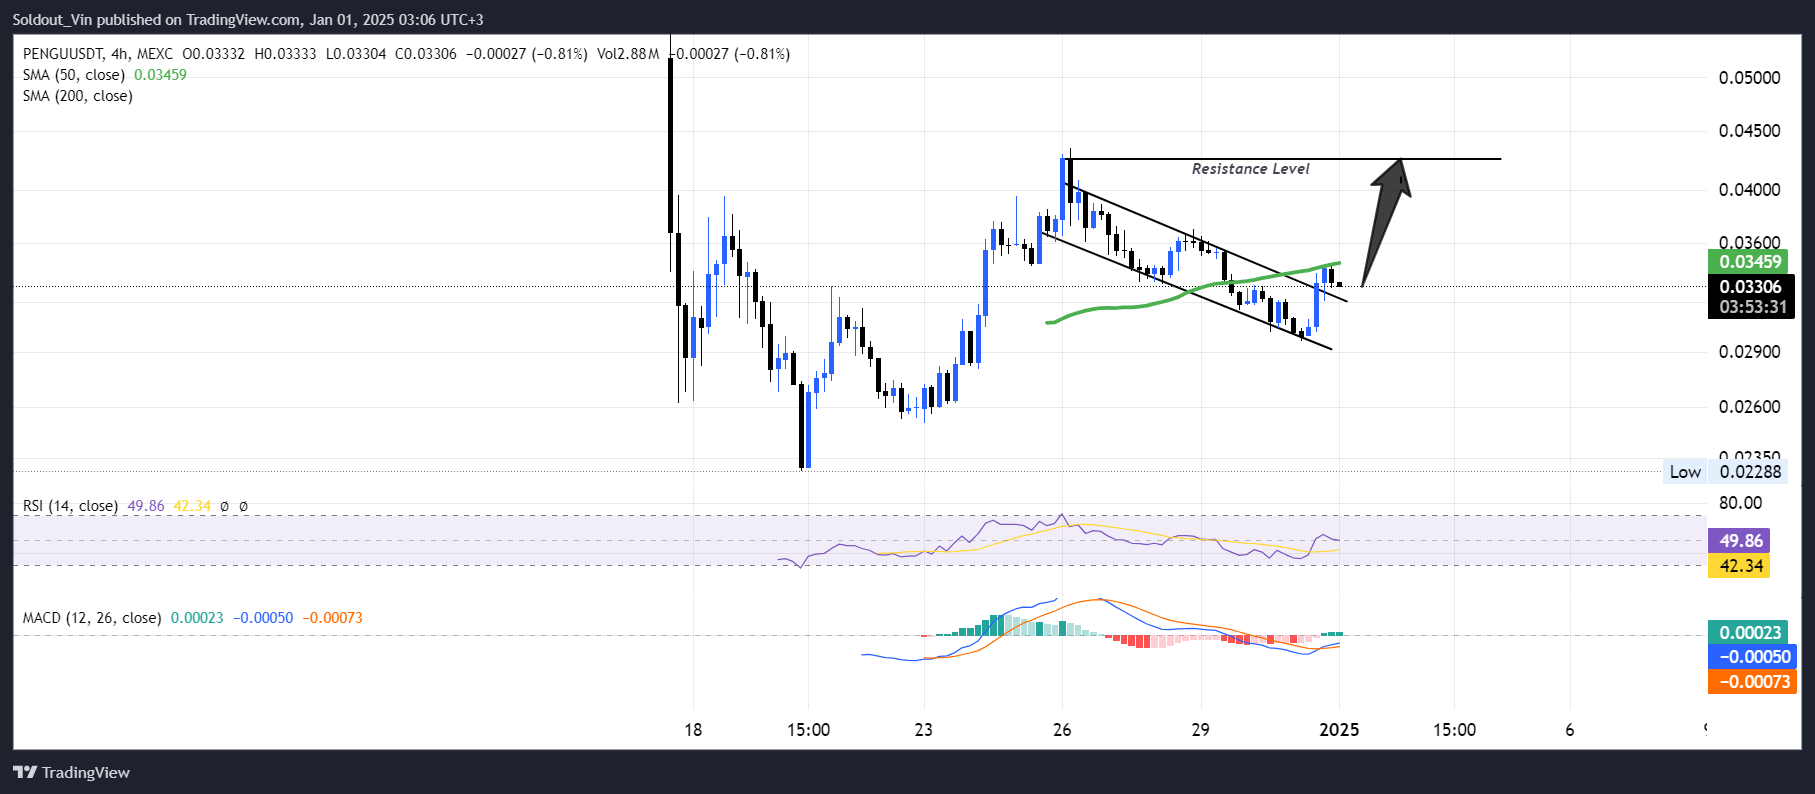Click the Vol2.88M volume readout
1815x794 pixels.
tap(628, 54)
